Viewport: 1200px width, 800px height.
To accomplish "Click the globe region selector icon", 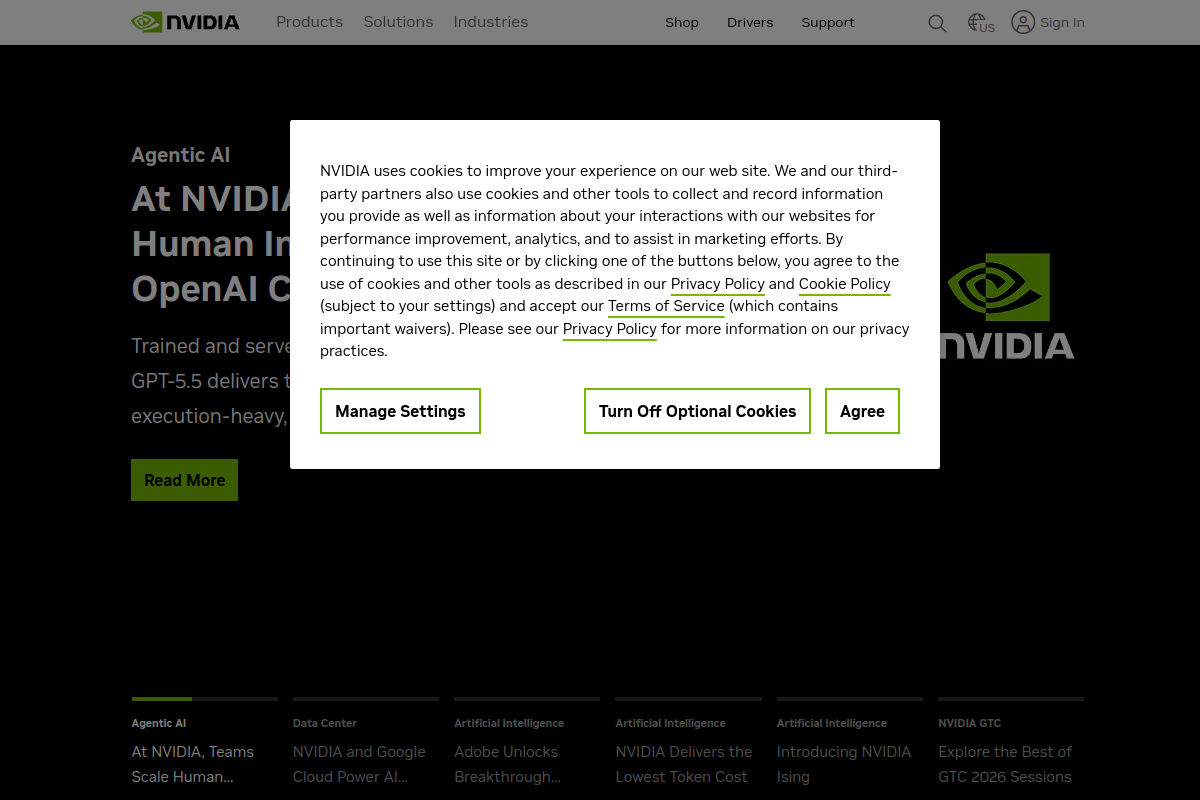I will (x=980, y=23).
